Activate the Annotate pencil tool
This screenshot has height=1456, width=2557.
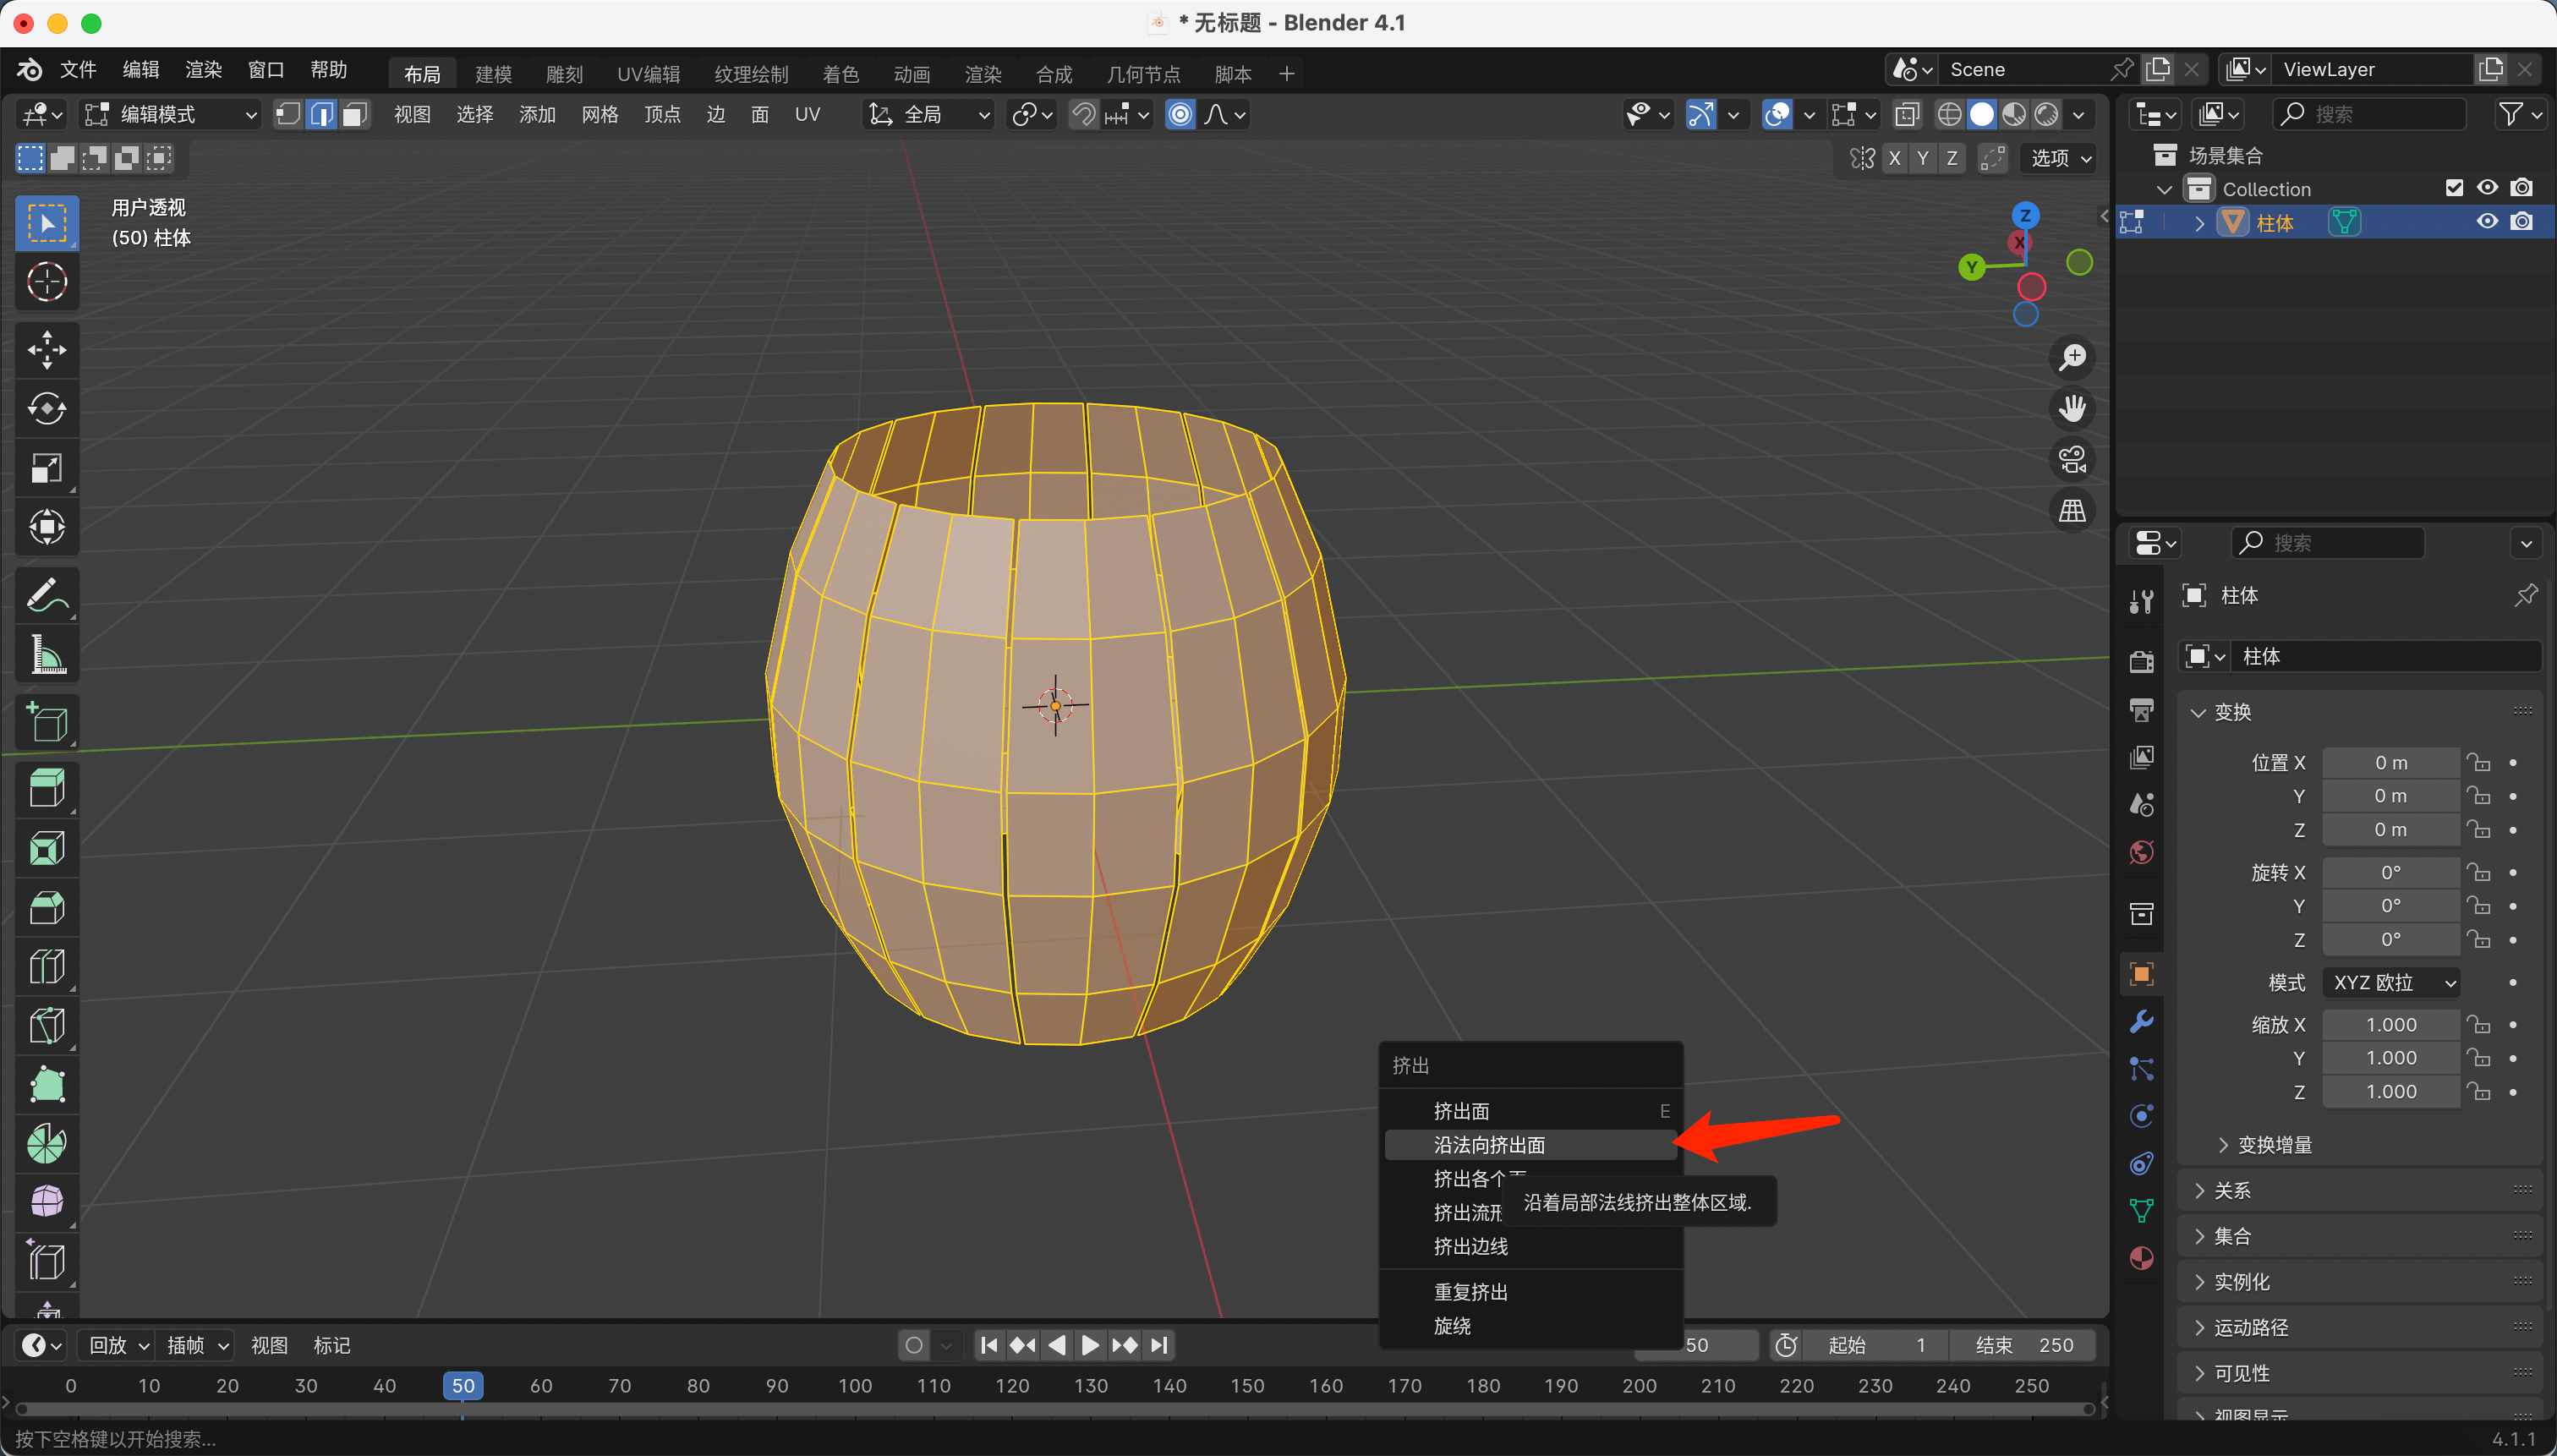coord(46,596)
